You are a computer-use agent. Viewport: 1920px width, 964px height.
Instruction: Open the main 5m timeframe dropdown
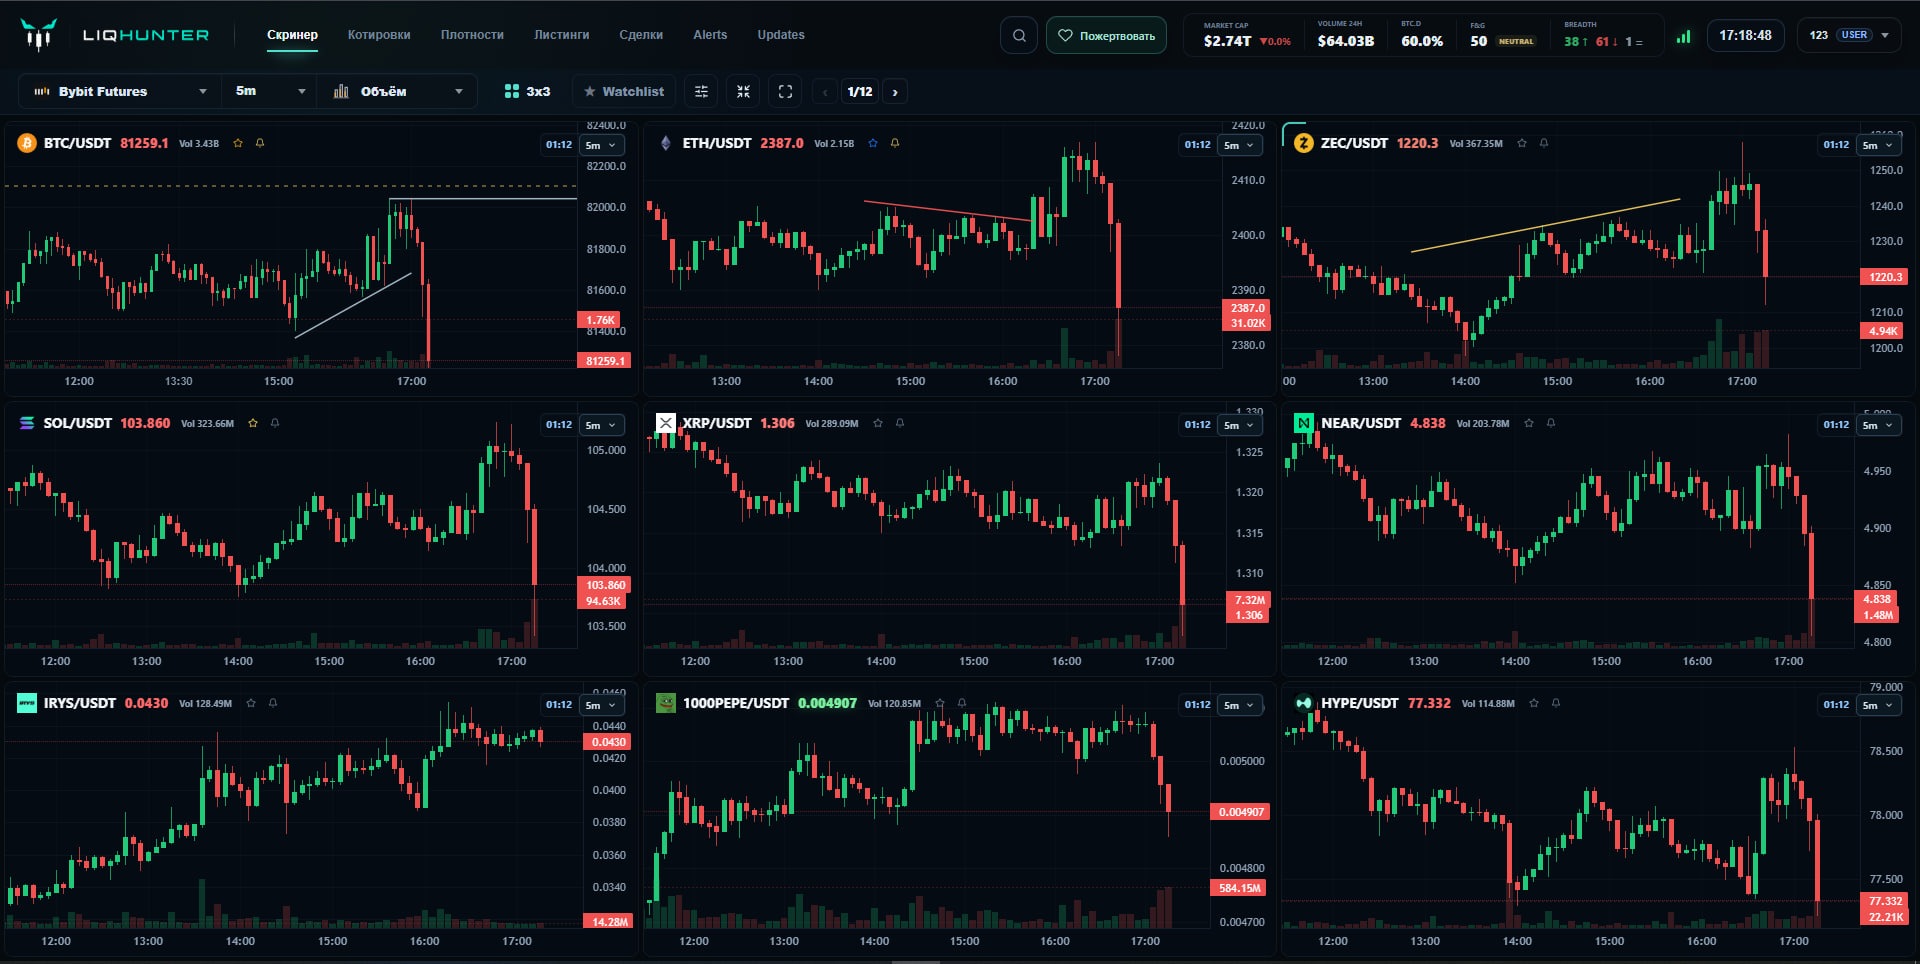(x=270, y=91)
